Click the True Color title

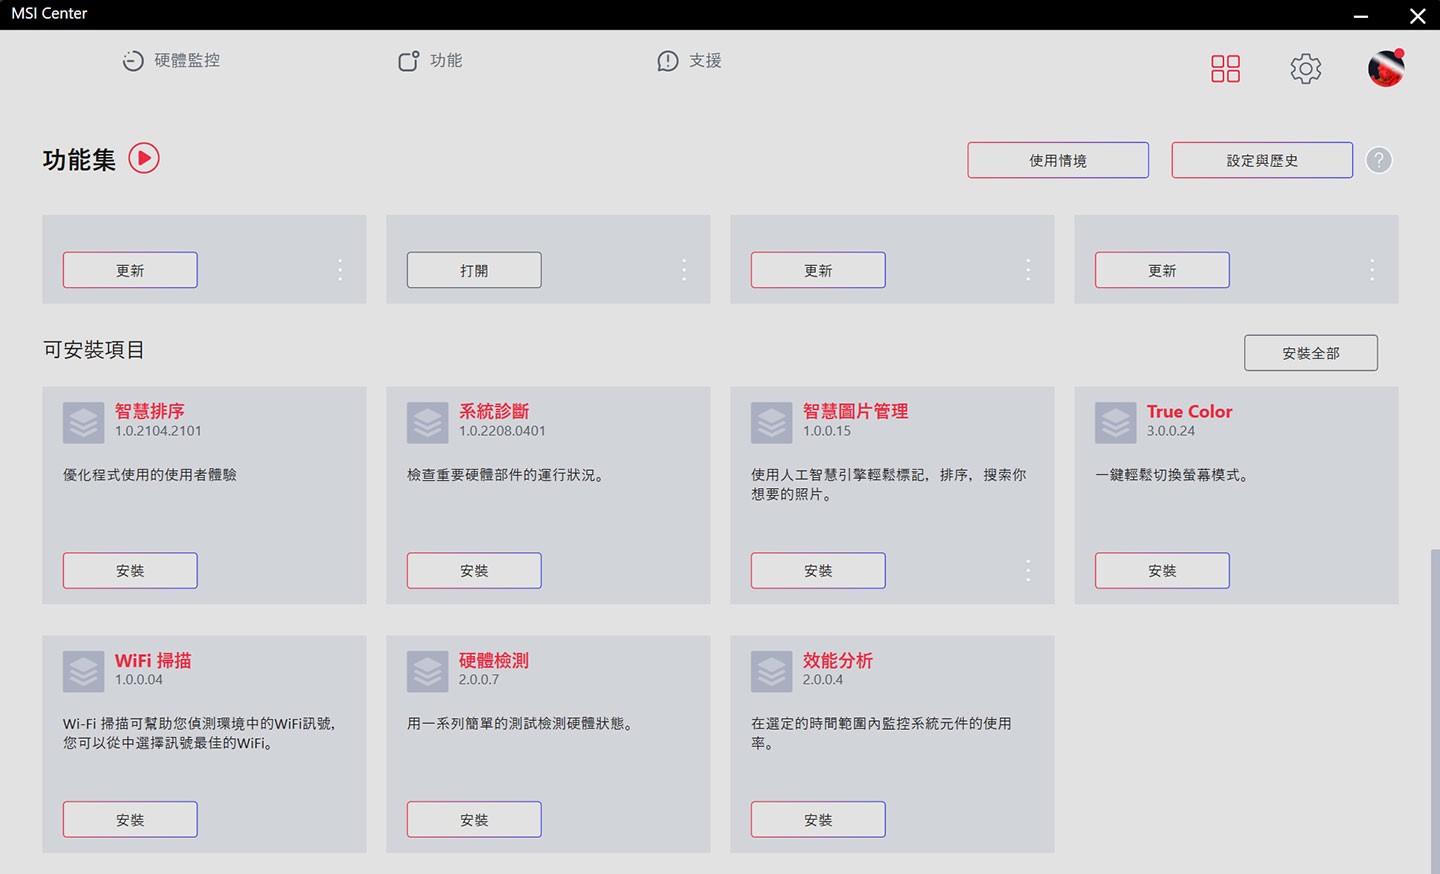[x=1190, y=411]
